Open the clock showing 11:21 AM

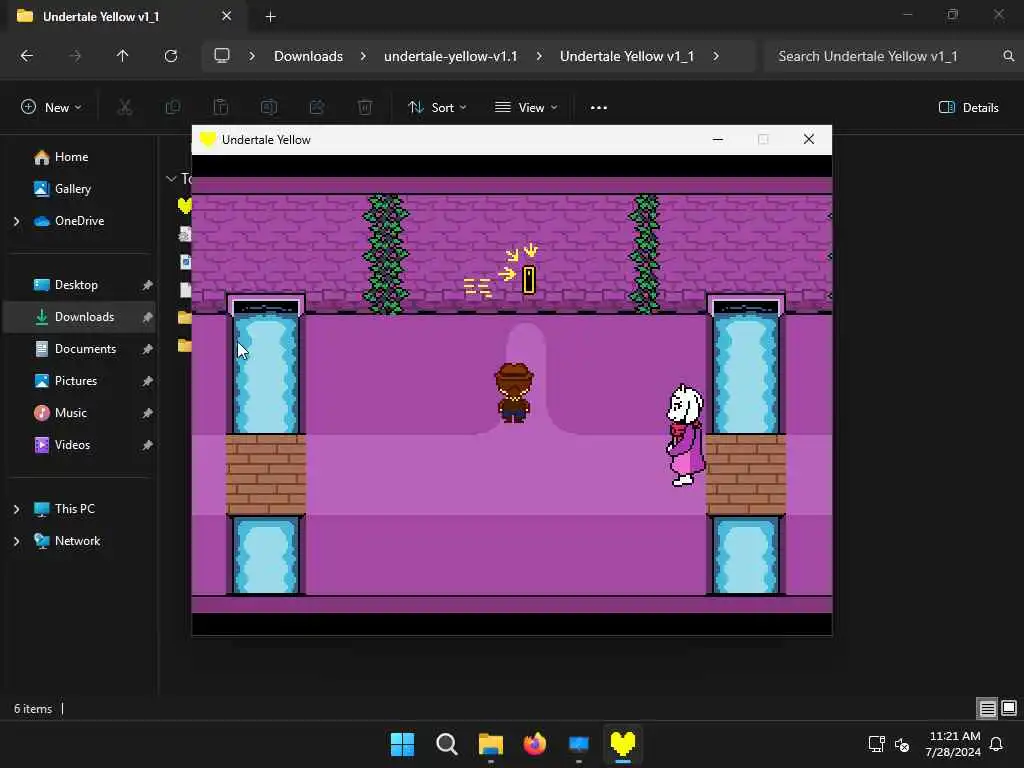pyautogui.click(x=953, y=744)
